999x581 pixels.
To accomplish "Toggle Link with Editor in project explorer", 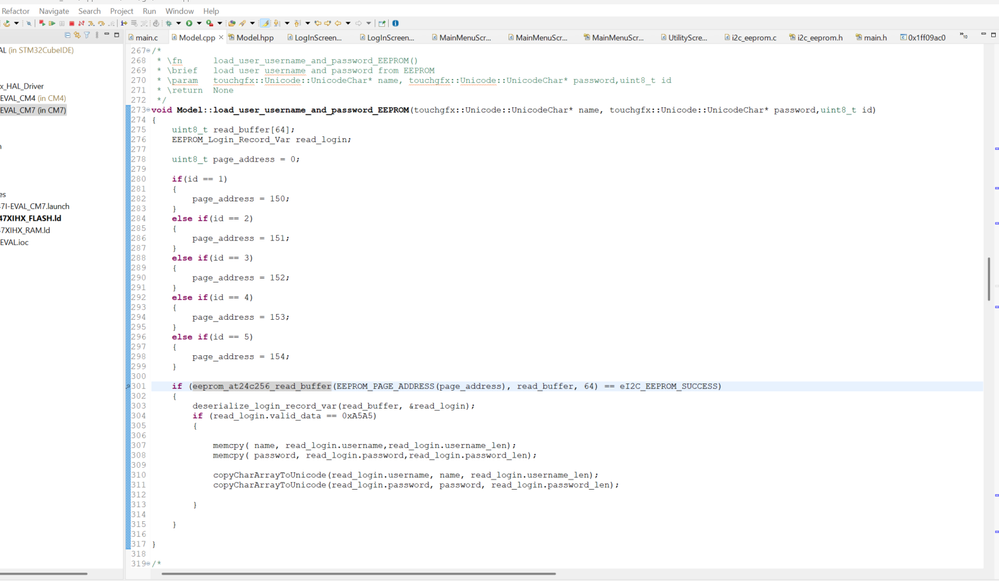I will pos(77,36).
